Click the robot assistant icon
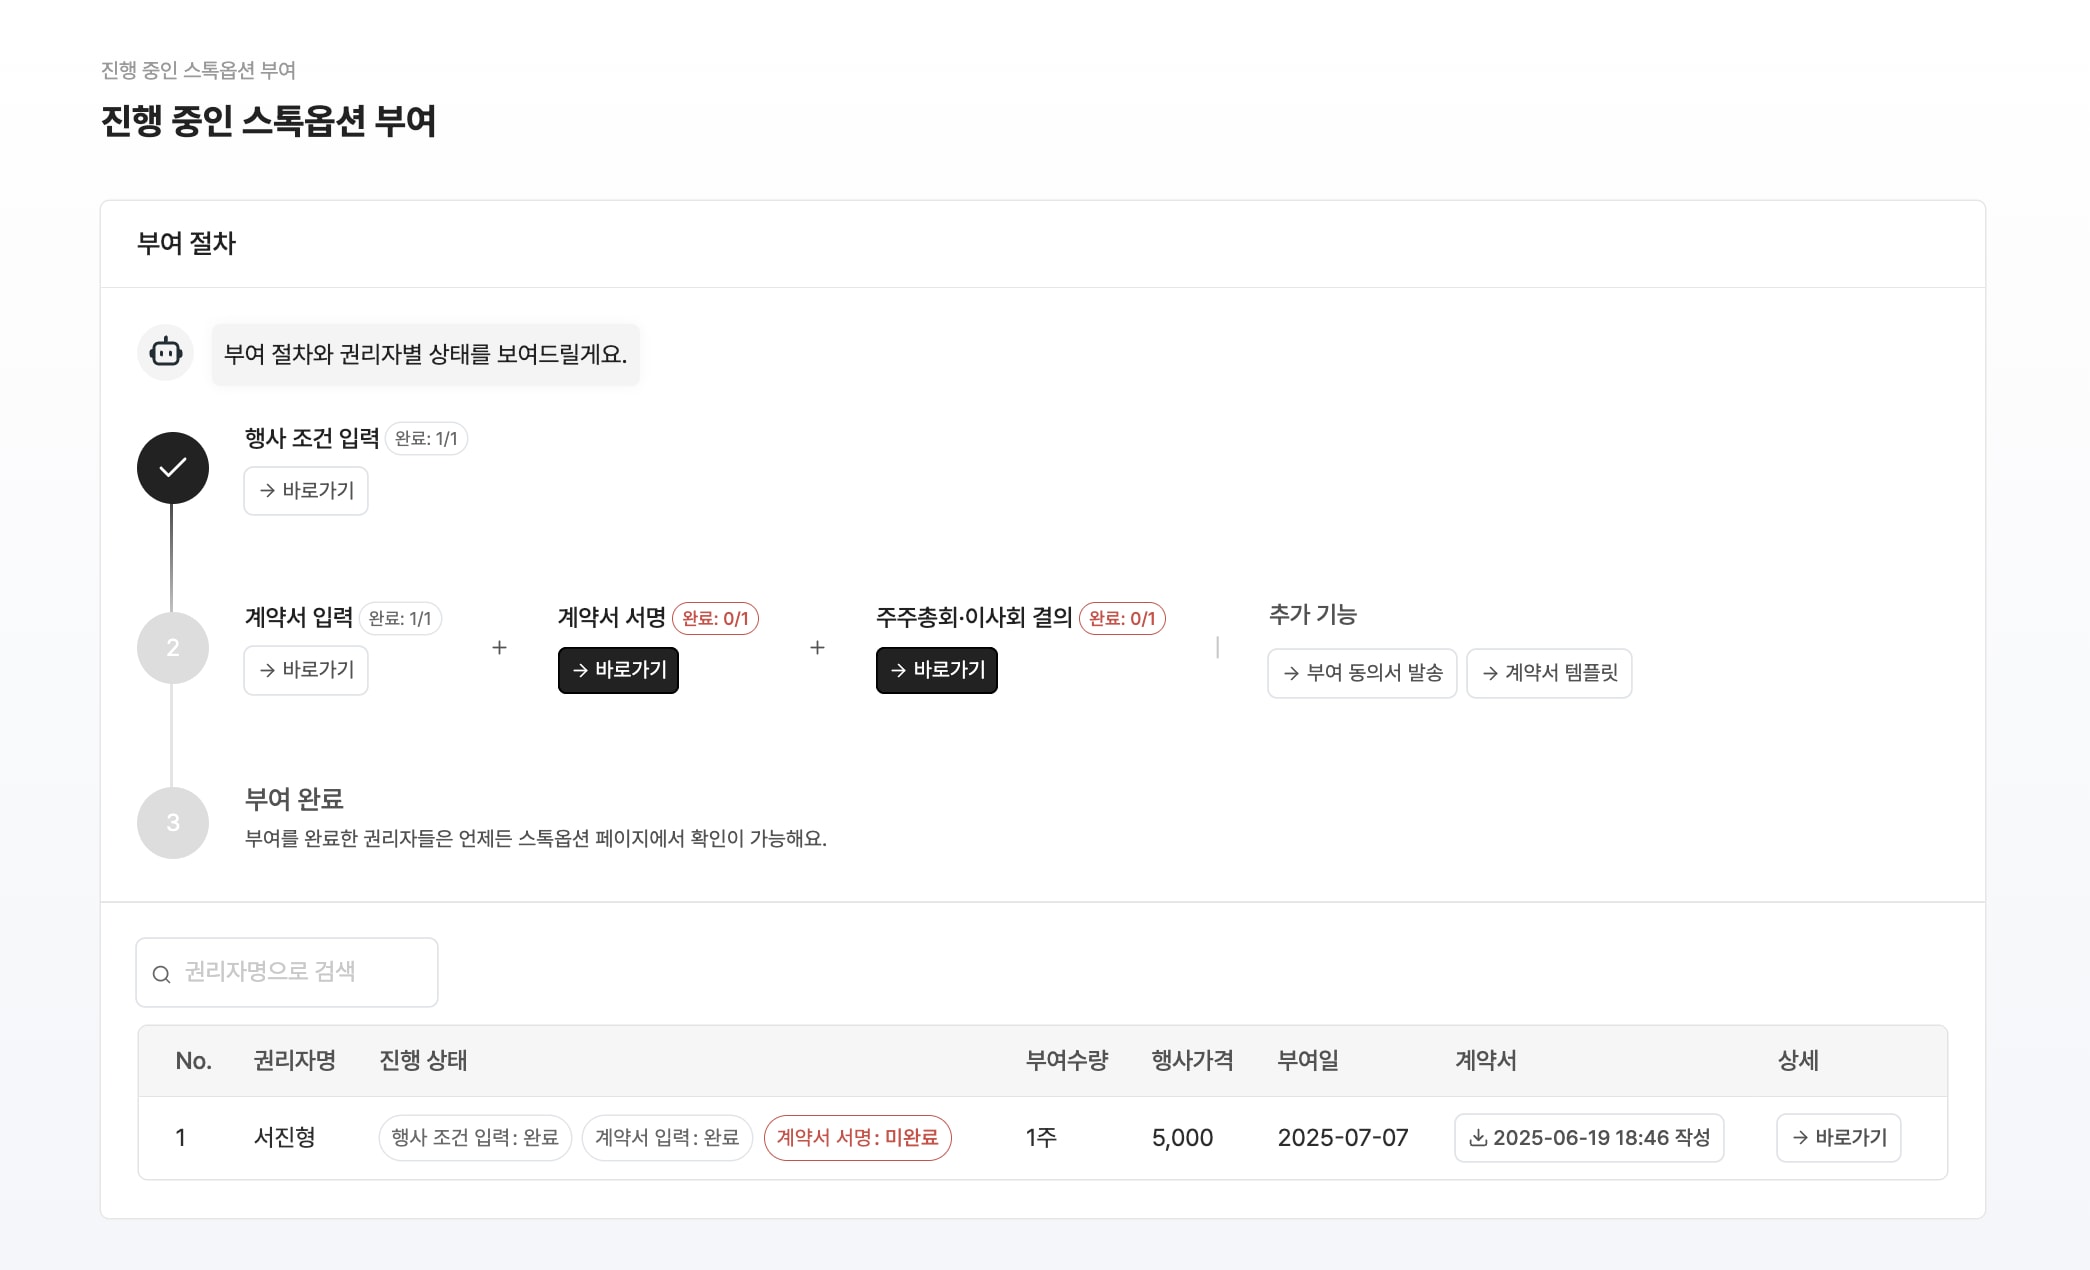 [x=166, y=353]
